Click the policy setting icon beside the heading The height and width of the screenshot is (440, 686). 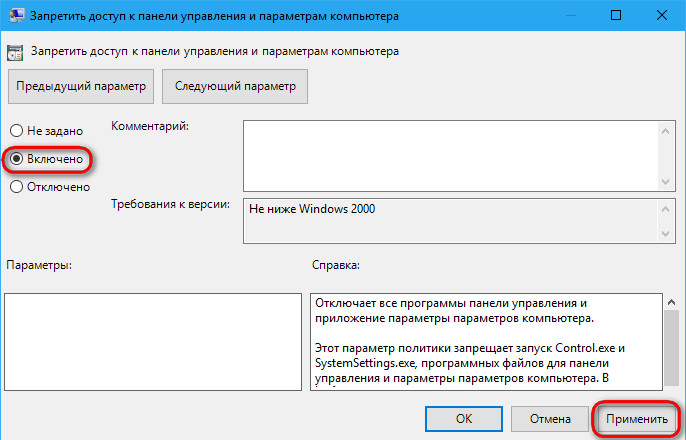15,52
